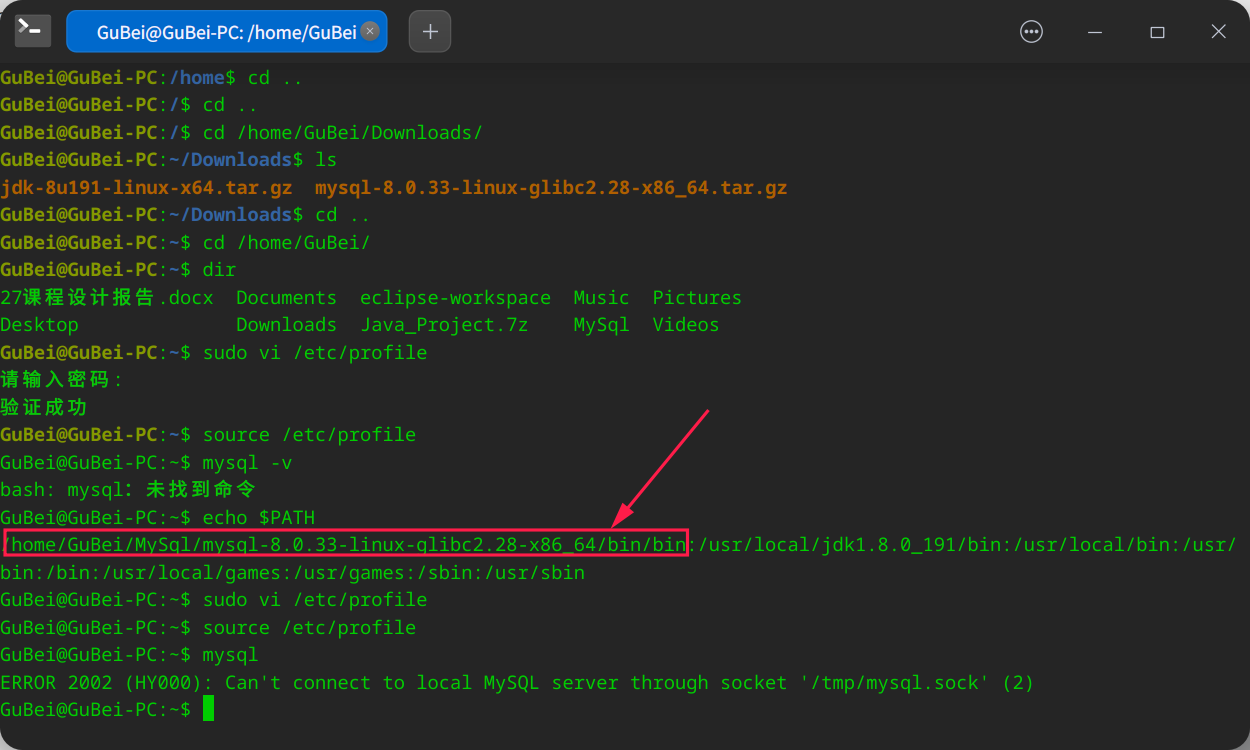Click the mysql: 未找到命令 error line
This screenshot has height=750, width=1250.
(x=130, y=489)
